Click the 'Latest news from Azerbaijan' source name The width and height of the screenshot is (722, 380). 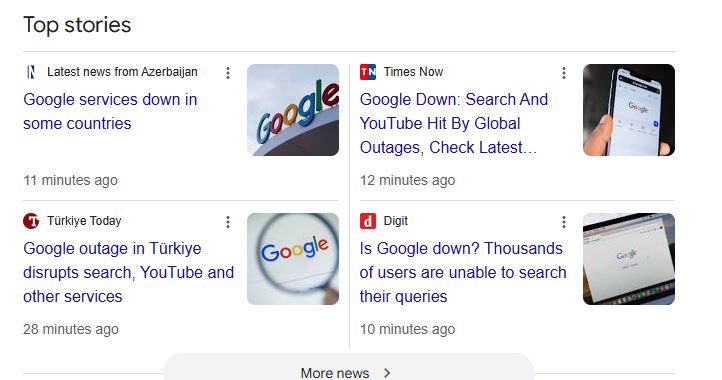(x=122, y=72)
